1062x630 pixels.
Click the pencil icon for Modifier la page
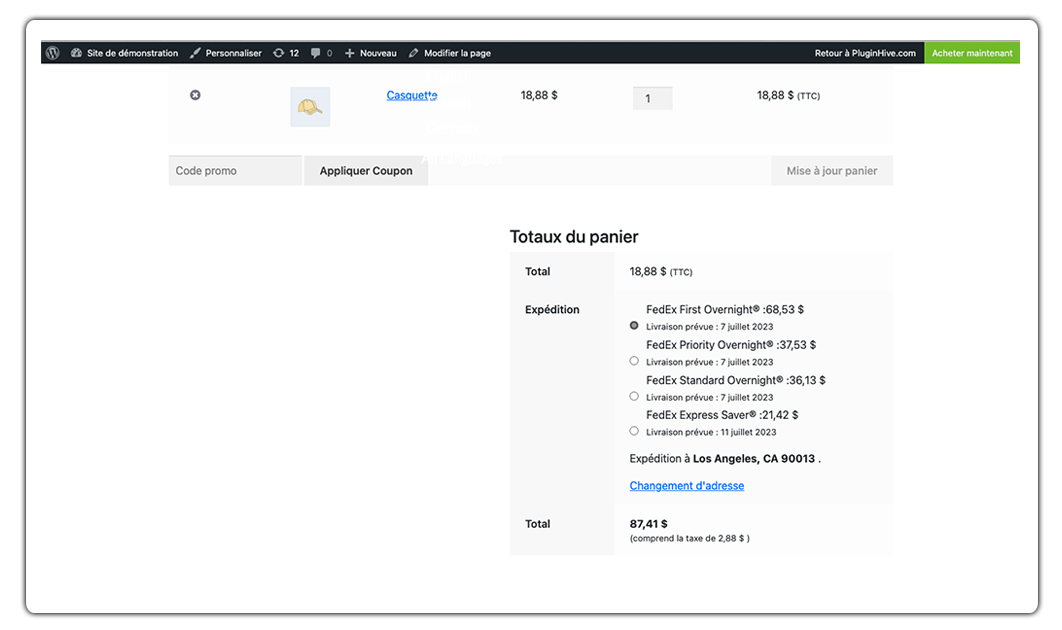click(413, 53)
